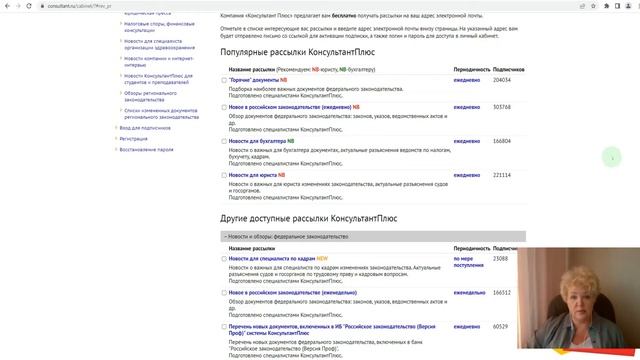Click ежедневно for Новости для бухгалтера row
640x360 pixels.
click(x=467, y=141)
